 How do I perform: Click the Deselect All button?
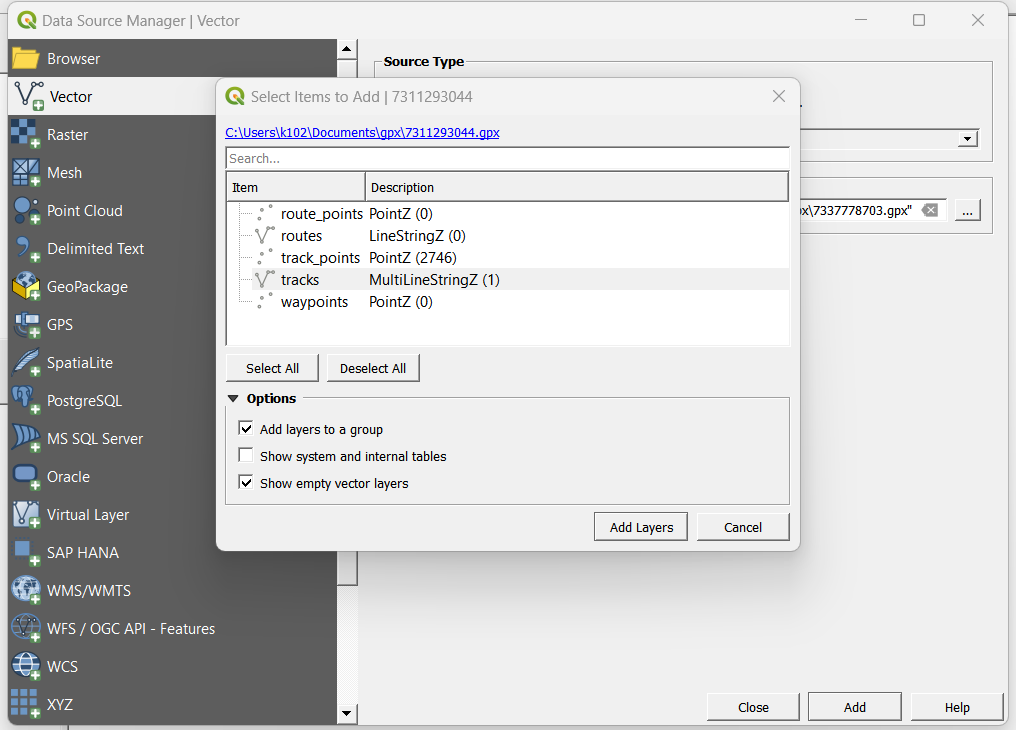click(373, 368)
